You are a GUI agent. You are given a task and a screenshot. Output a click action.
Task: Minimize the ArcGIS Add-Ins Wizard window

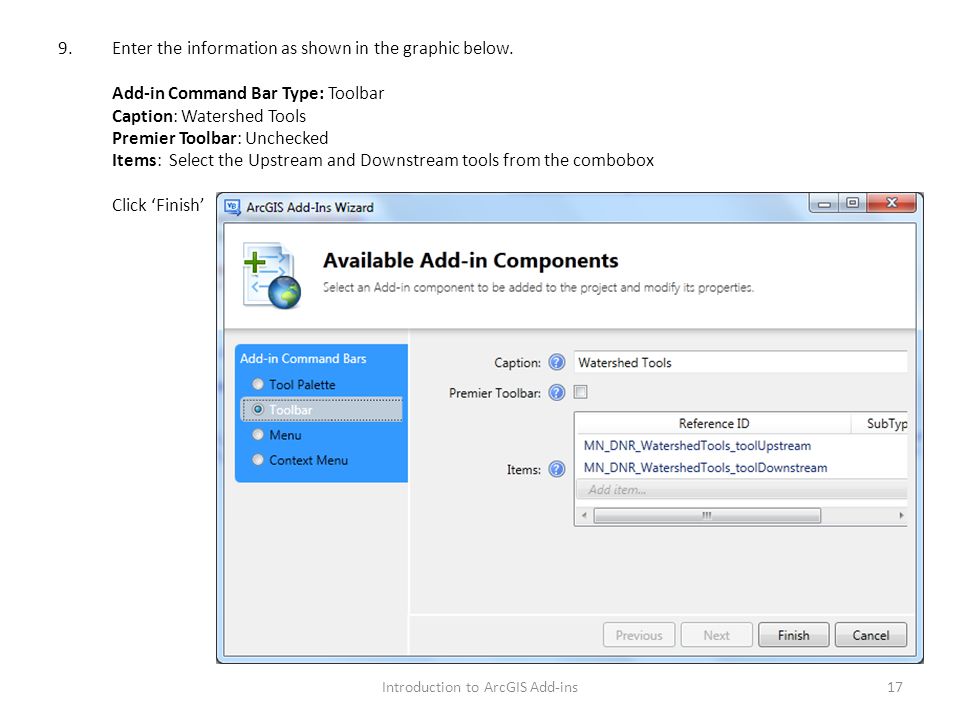824,203
